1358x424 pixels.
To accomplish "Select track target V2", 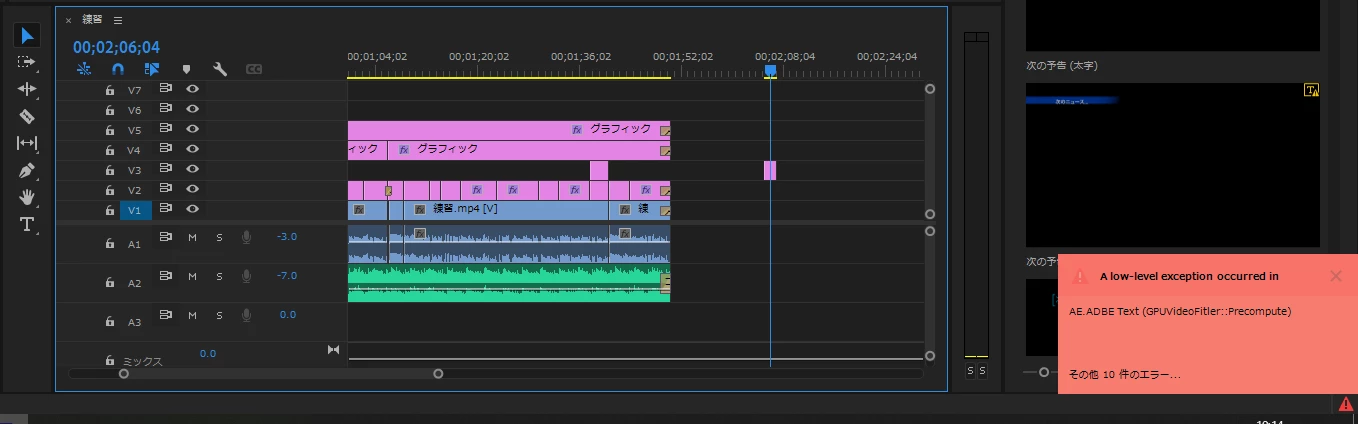I will (135, 190).
